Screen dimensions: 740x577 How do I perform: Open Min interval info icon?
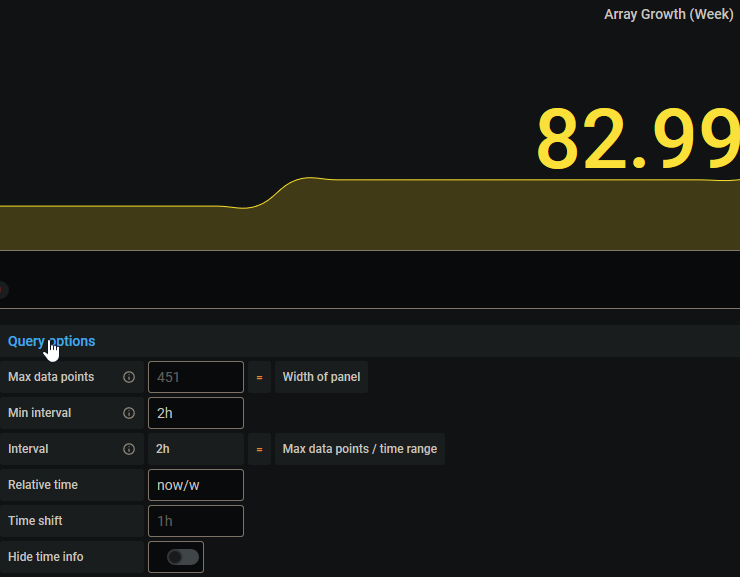point(129,413)
